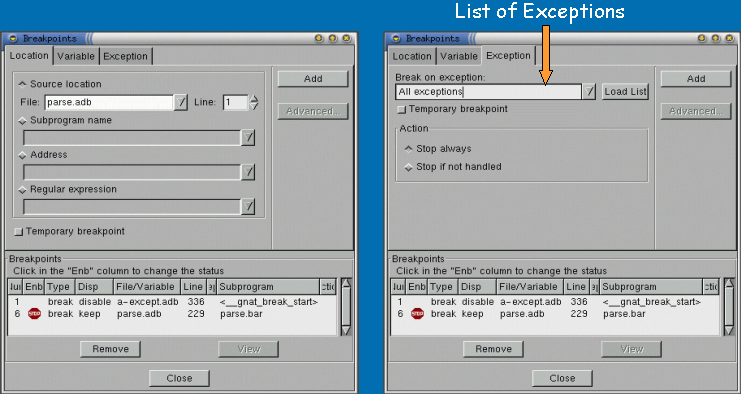Switch to Location tab in left window
This screenshot has height=394, width=741.
coord(29,56)
